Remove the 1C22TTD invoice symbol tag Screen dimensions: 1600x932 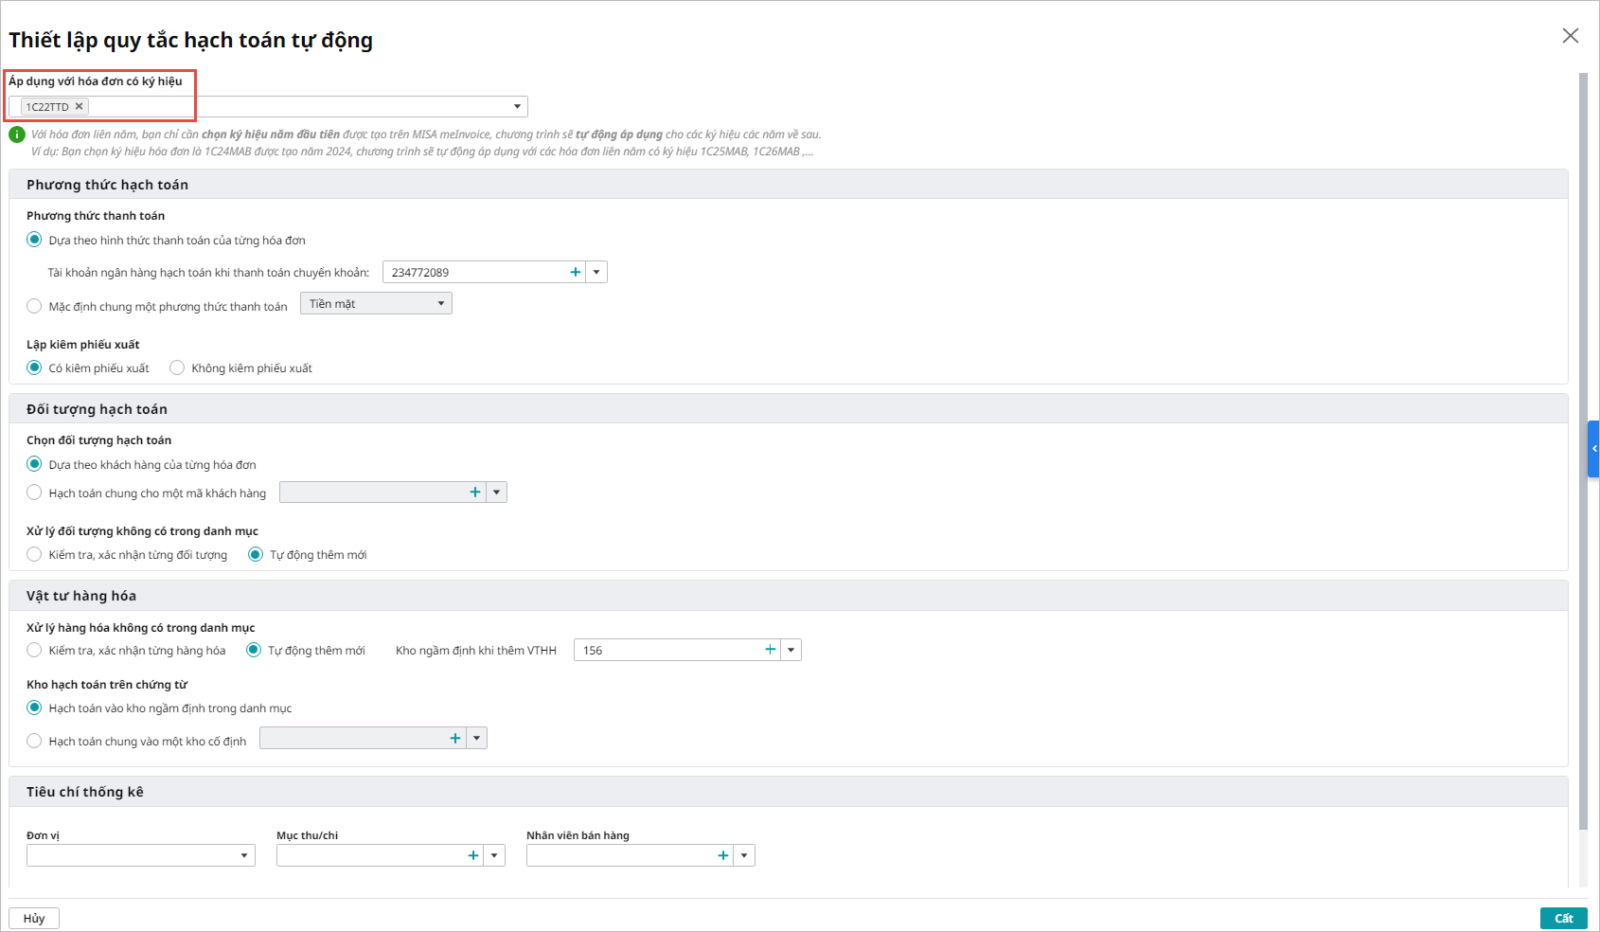[79, 106]
